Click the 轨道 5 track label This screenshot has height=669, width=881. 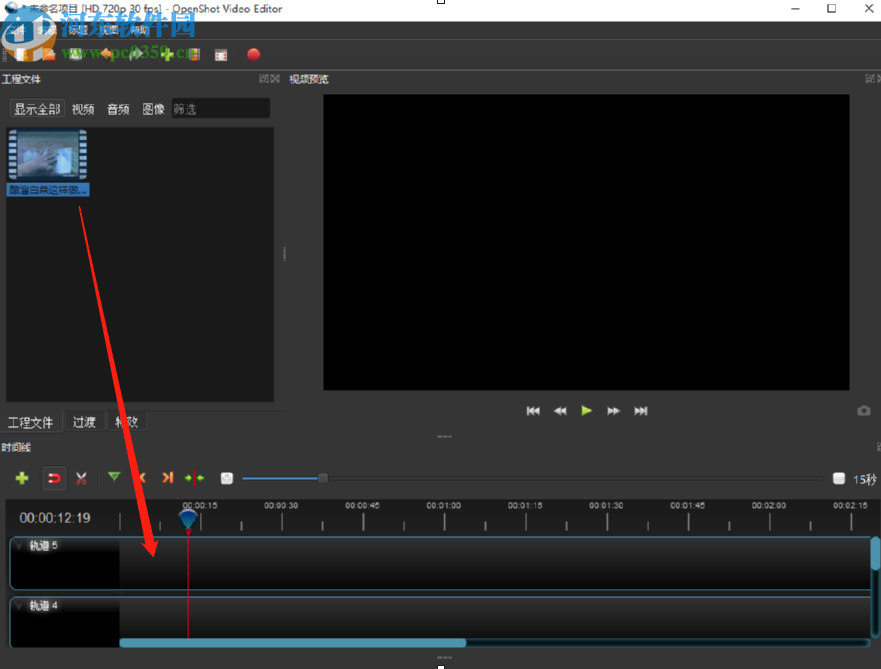click(x=44, y=545)
